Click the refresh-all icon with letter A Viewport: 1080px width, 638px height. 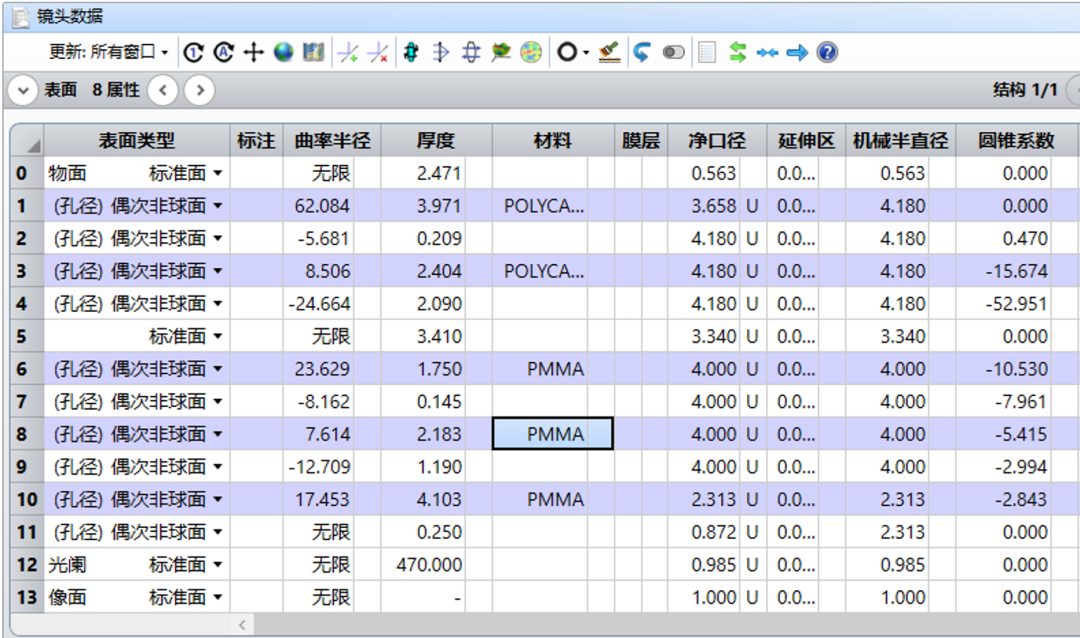pos(224,52)
